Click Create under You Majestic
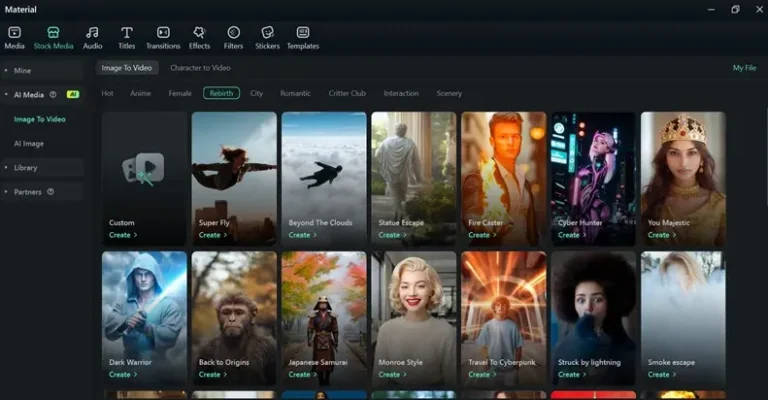The height and width of the screenshot is (400, 768). pos(662,235)
